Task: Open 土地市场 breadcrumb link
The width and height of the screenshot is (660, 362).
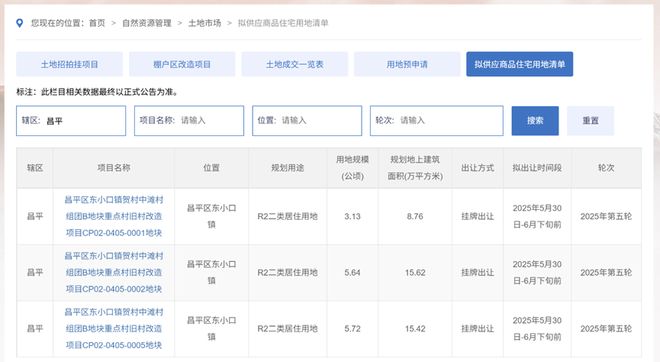Action: (x=204, y=23)
